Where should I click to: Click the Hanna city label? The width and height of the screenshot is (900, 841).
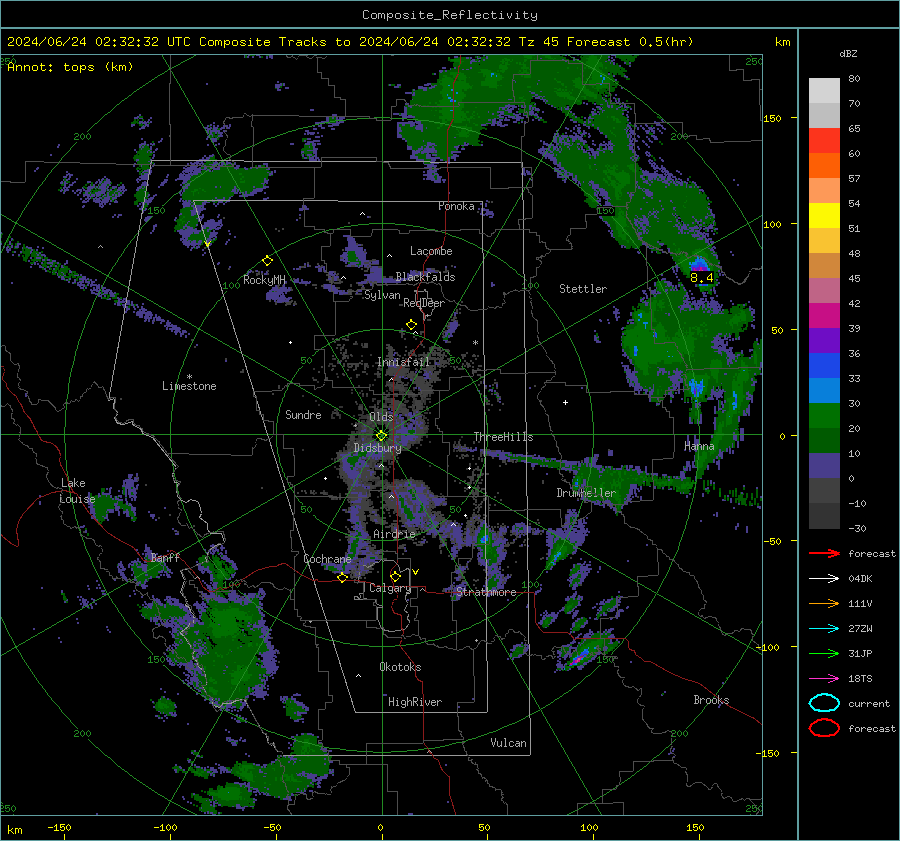pos(699,446)
